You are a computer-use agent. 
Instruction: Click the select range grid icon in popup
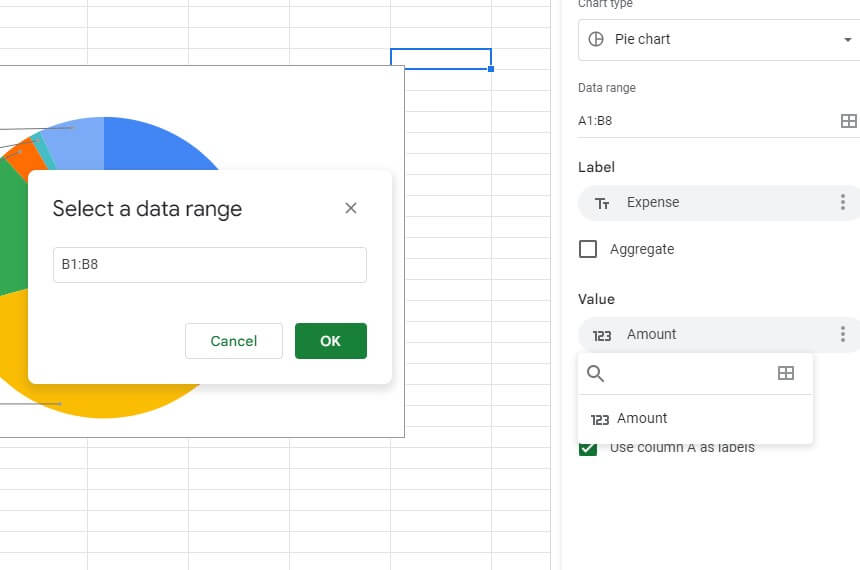pos(785,374)
